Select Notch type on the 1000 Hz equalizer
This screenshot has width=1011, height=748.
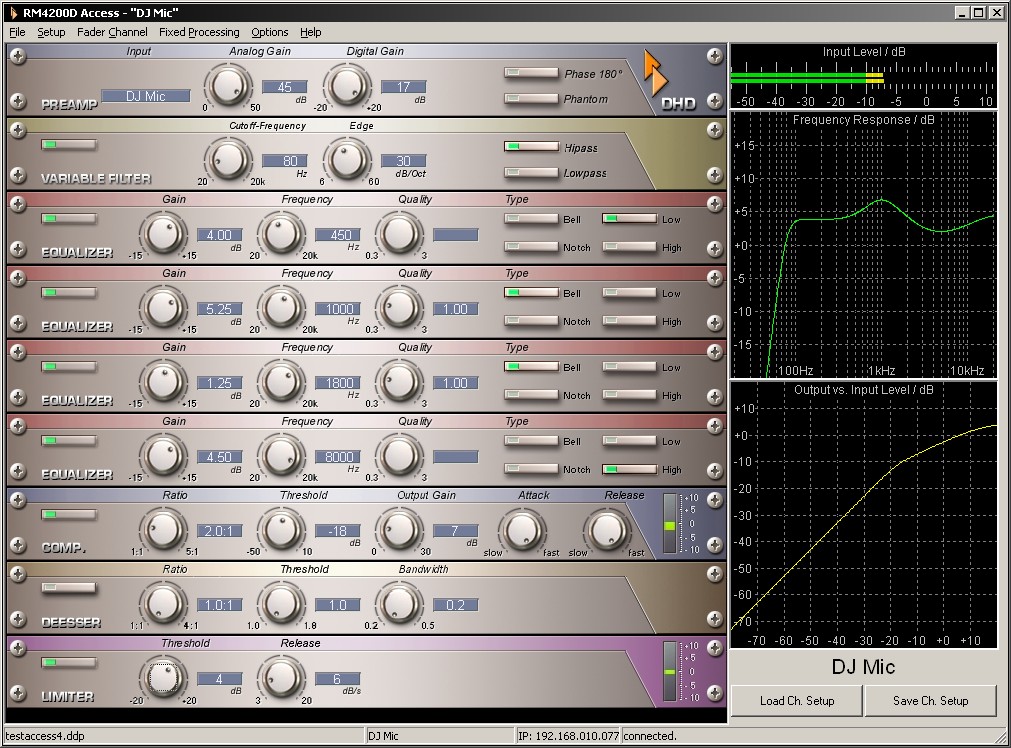tap(531, 320)
